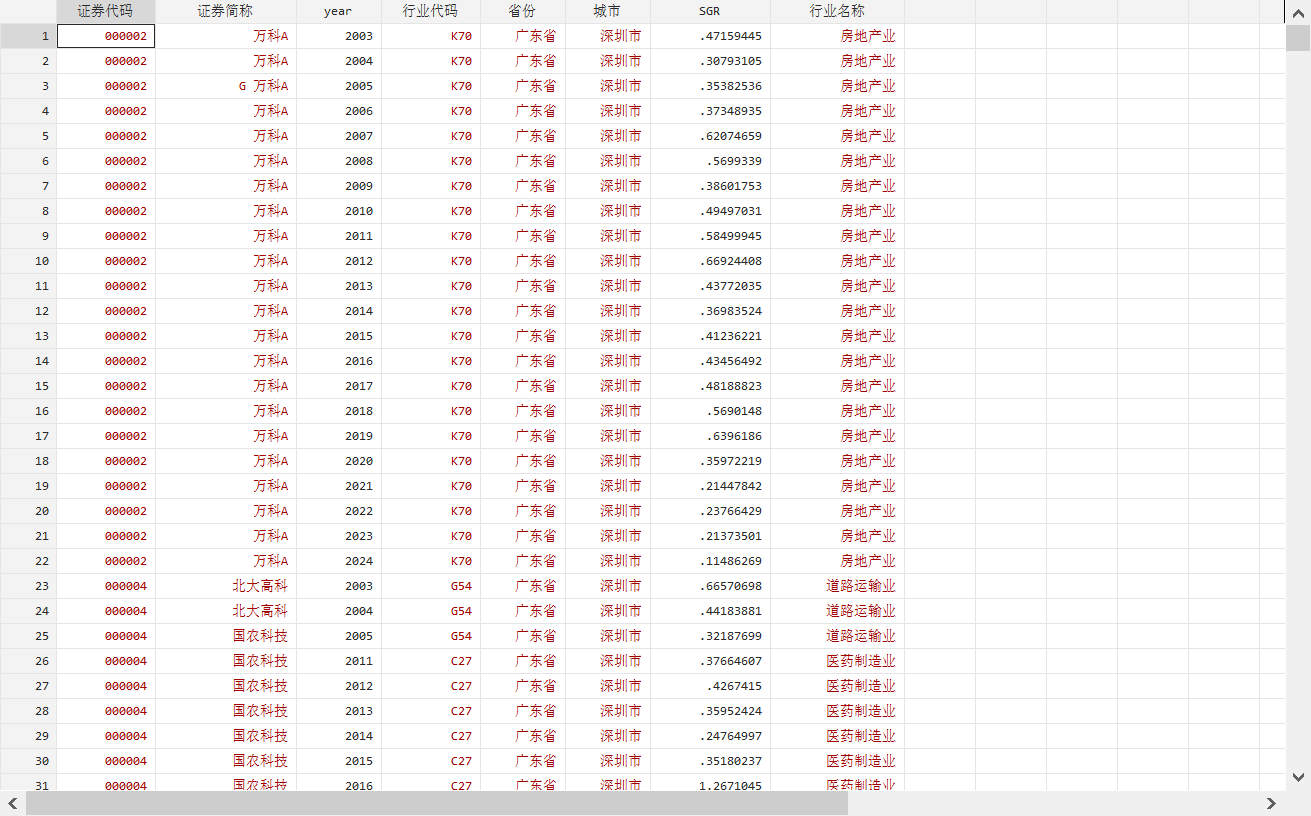Click SGR value .41236221

point(710,336)
